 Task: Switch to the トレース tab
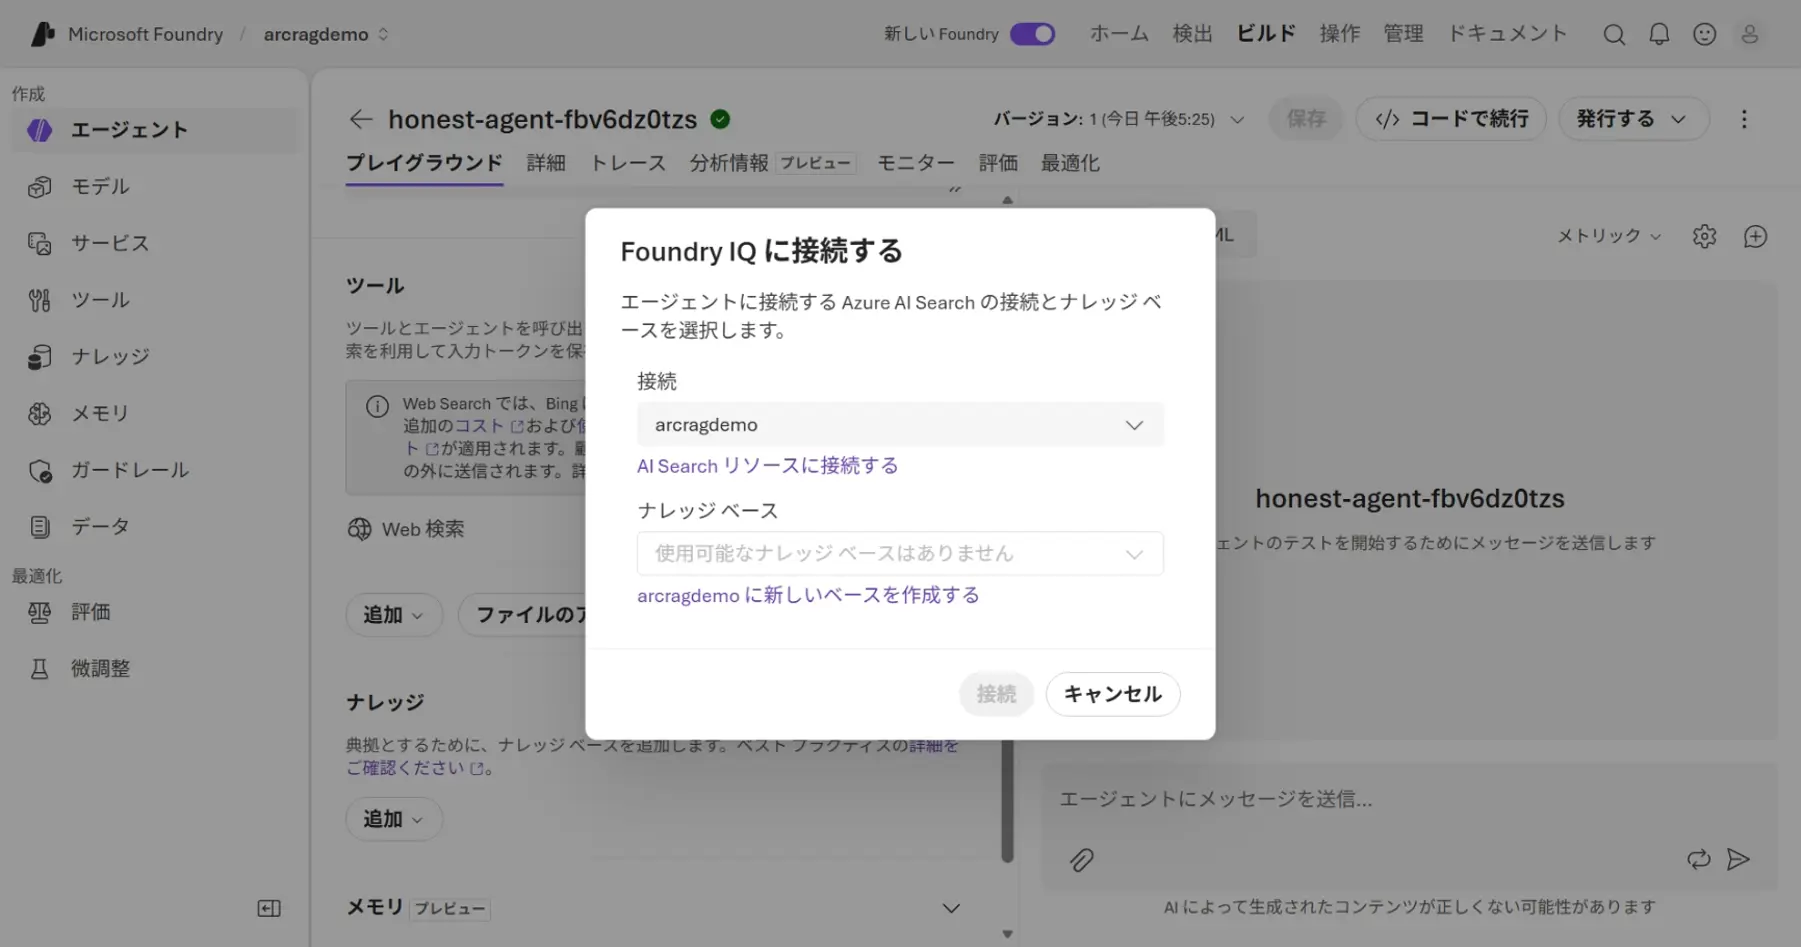click(628, 163)
